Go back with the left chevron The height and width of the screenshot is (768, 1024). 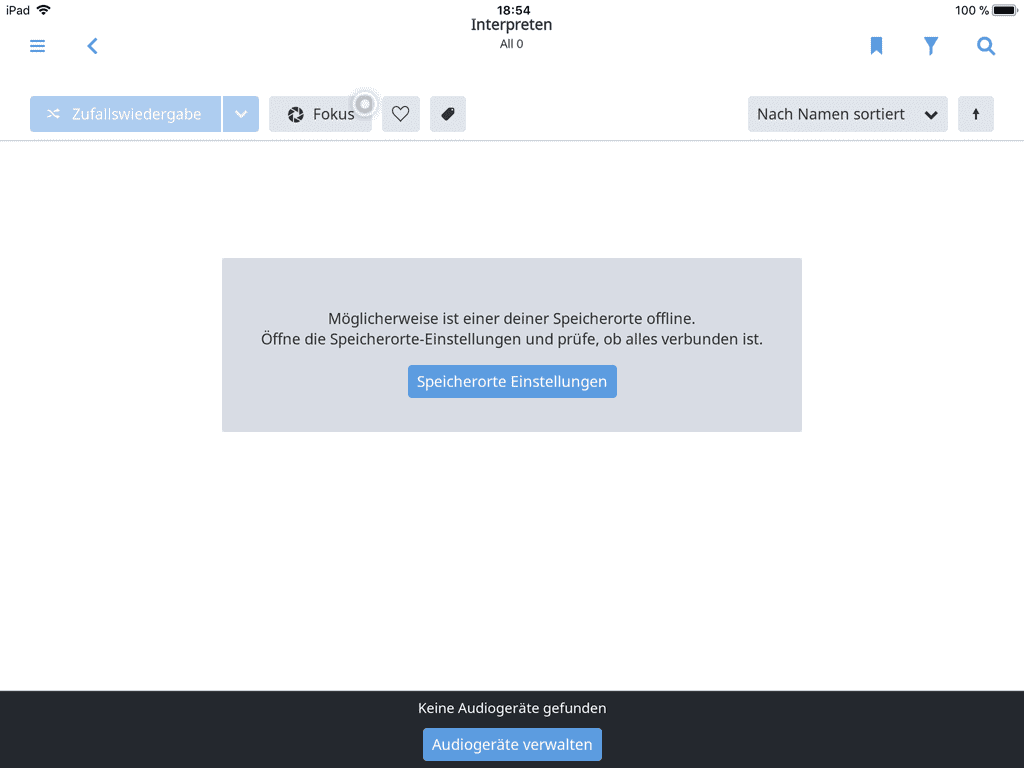coord(92,46)
